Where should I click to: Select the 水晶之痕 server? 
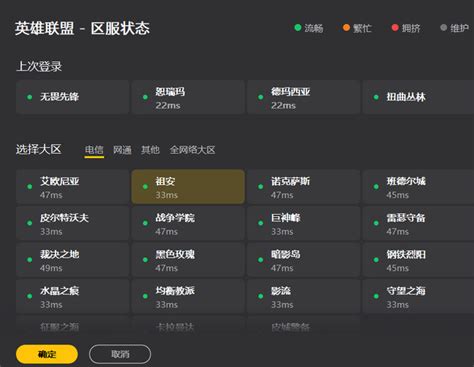[72, 296]
